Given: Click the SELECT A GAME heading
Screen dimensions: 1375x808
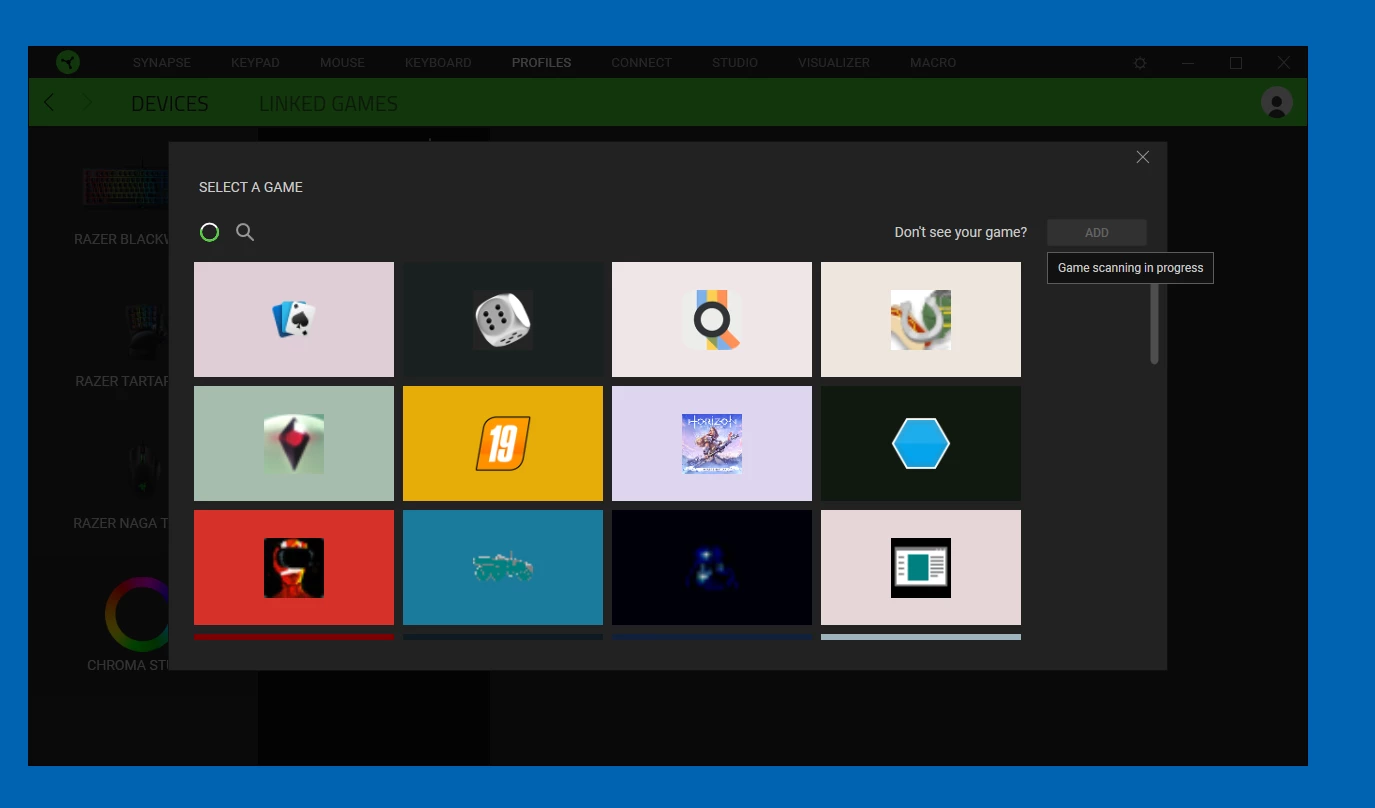Looking at the screenshot, I should pyautogui.click(x=251, y=187).
